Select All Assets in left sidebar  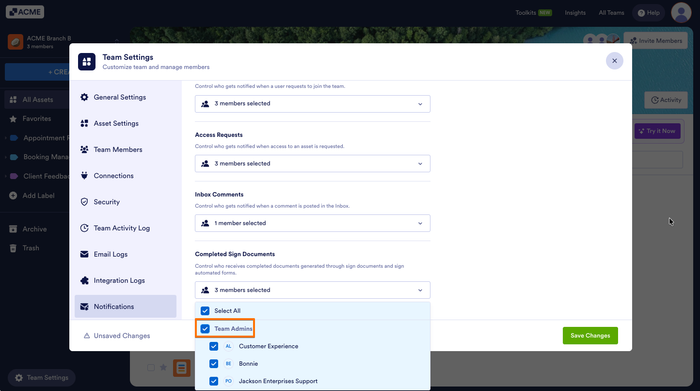pyautogui.click(x=37, y=100)
